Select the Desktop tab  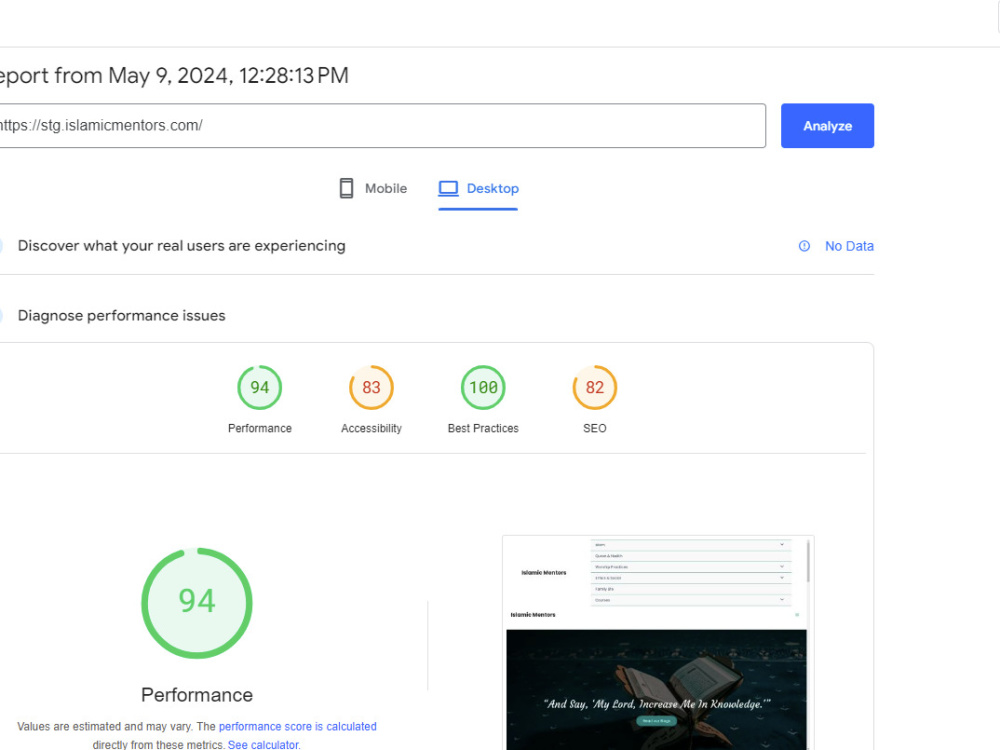(x=478, y=189)
